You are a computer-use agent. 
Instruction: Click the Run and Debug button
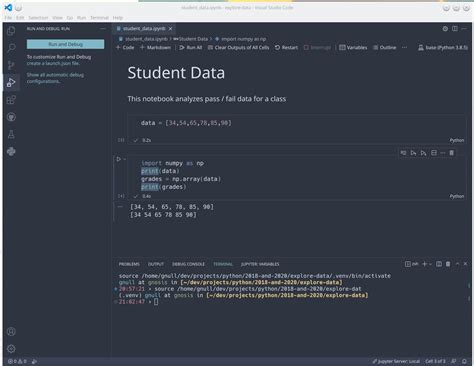click(x=65, y=44)
